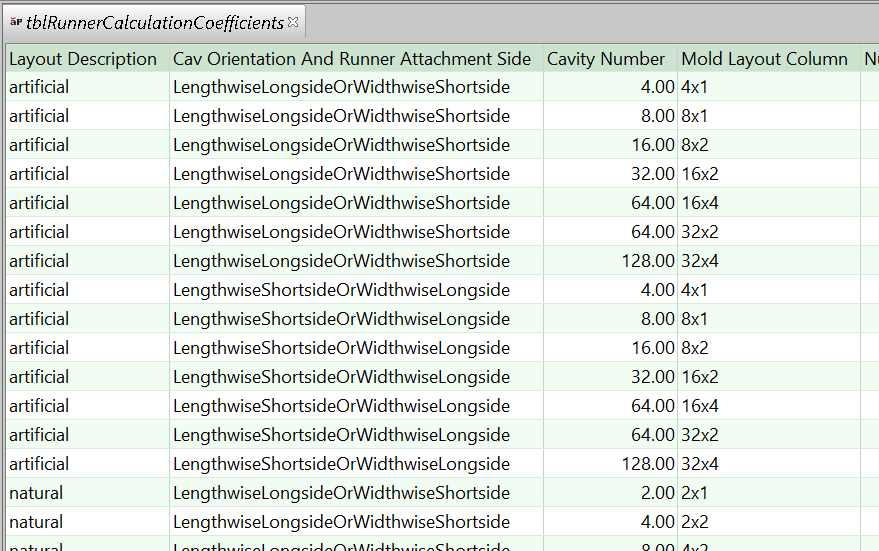Close the tblRunnerCalculationCoefficients tab
This screenshot has height=551, width=879.
click(293, 21)
